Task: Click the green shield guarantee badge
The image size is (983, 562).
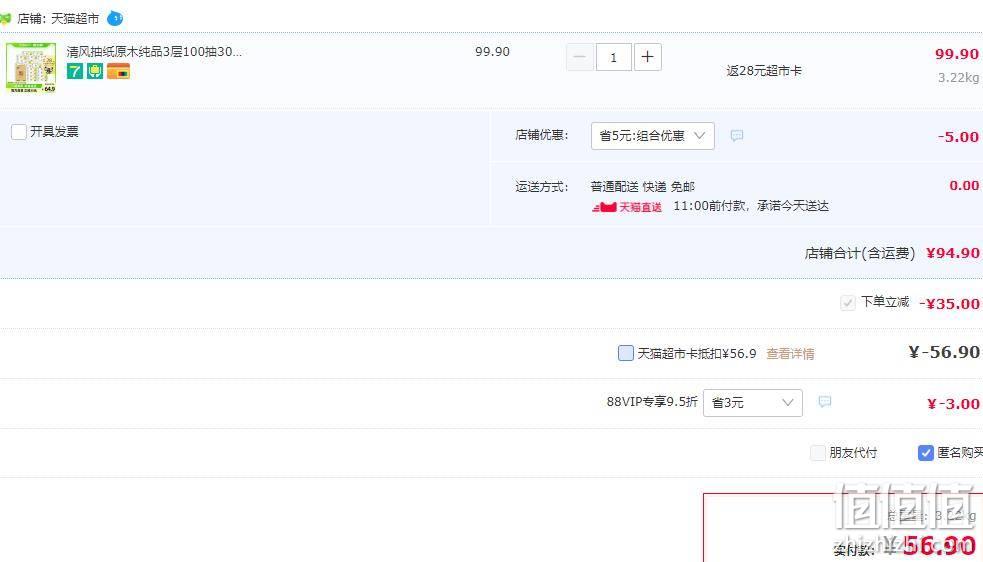Action: 95,71
